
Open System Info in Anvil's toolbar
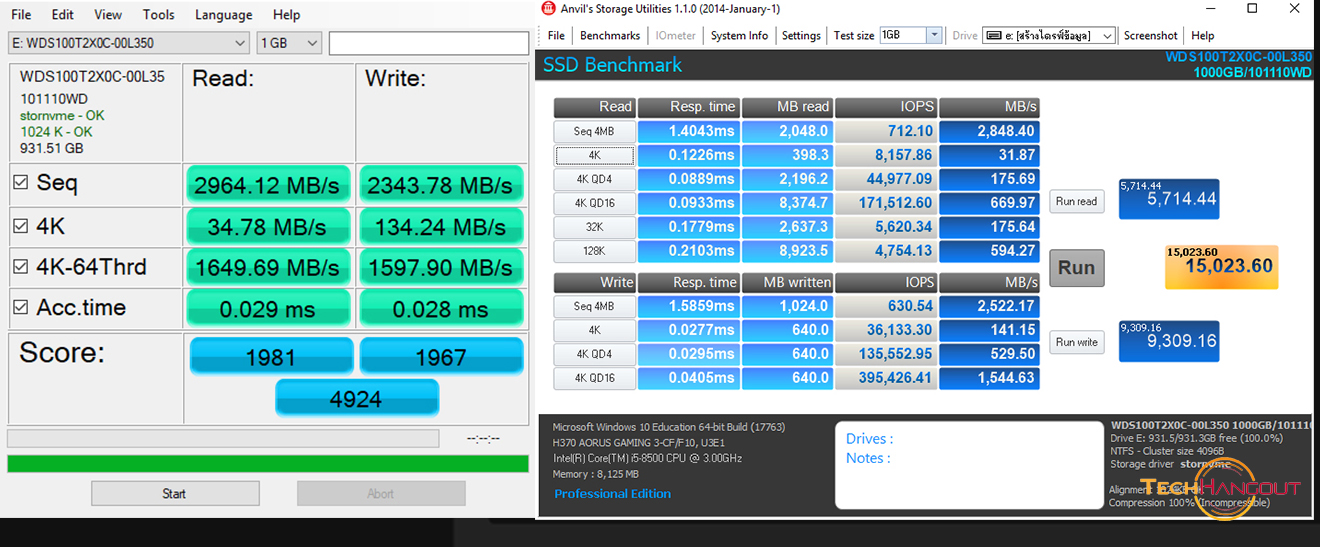[x=739, y=35]
